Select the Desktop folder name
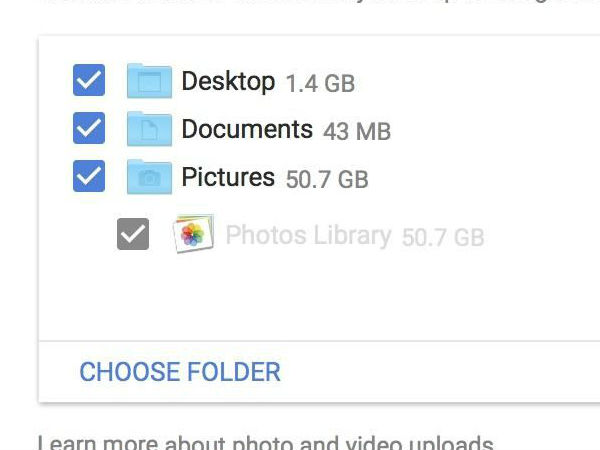The image size is (600, 450). (228, 81)
